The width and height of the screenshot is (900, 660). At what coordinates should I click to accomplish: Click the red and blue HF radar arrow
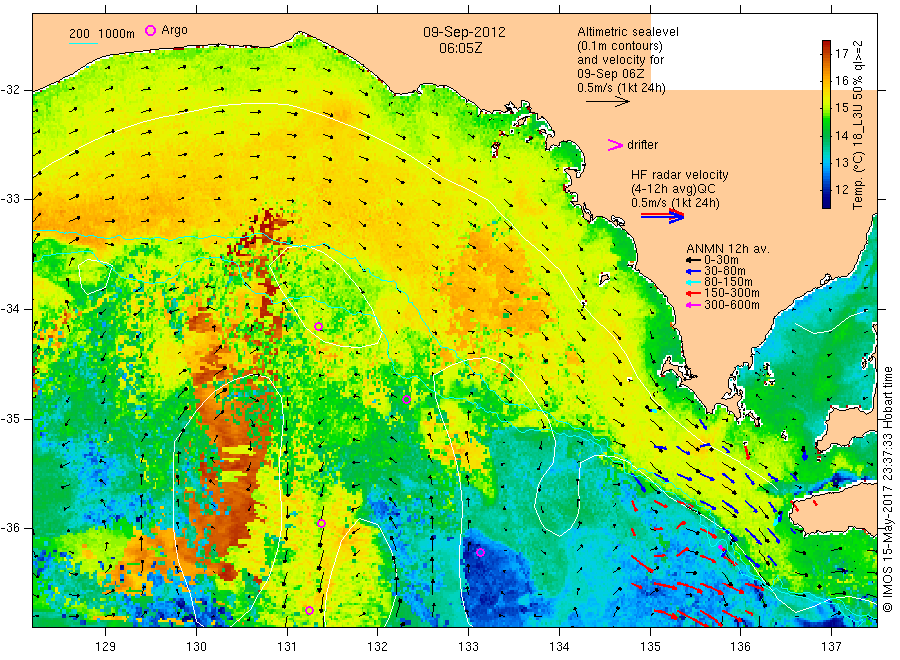662,216
